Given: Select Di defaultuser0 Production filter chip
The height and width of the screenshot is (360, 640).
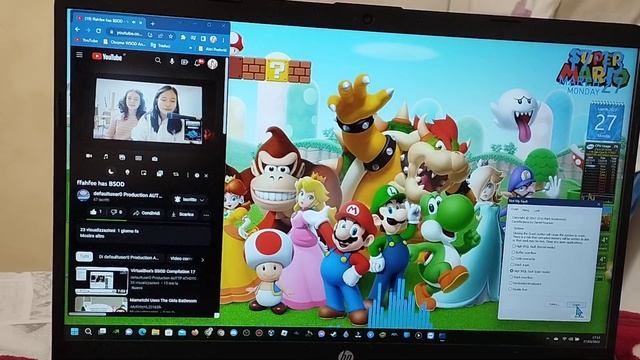Looking at the screenshot, I should (129, 258).
